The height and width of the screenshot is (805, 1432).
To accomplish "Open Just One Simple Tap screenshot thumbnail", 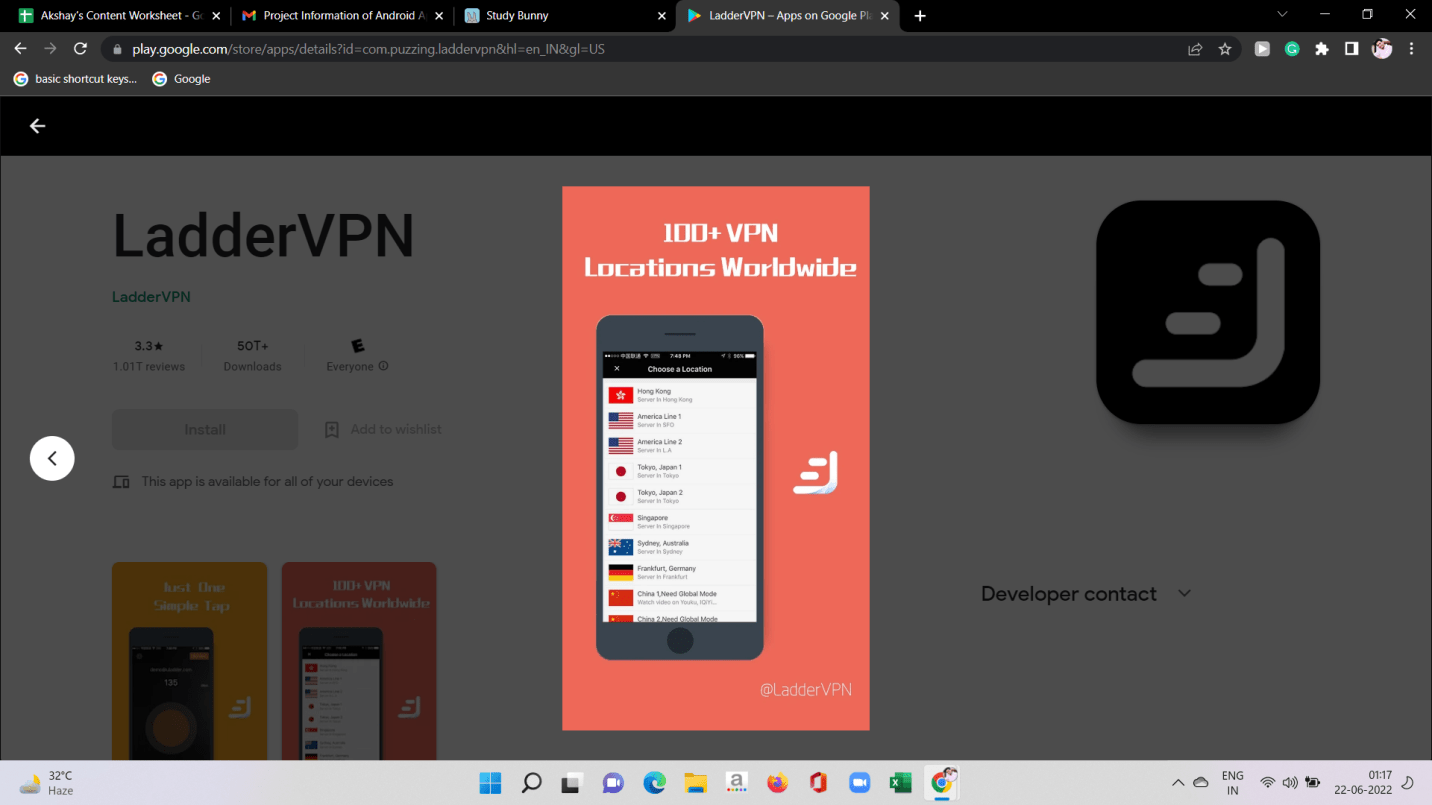I will (x=189, y=660).
